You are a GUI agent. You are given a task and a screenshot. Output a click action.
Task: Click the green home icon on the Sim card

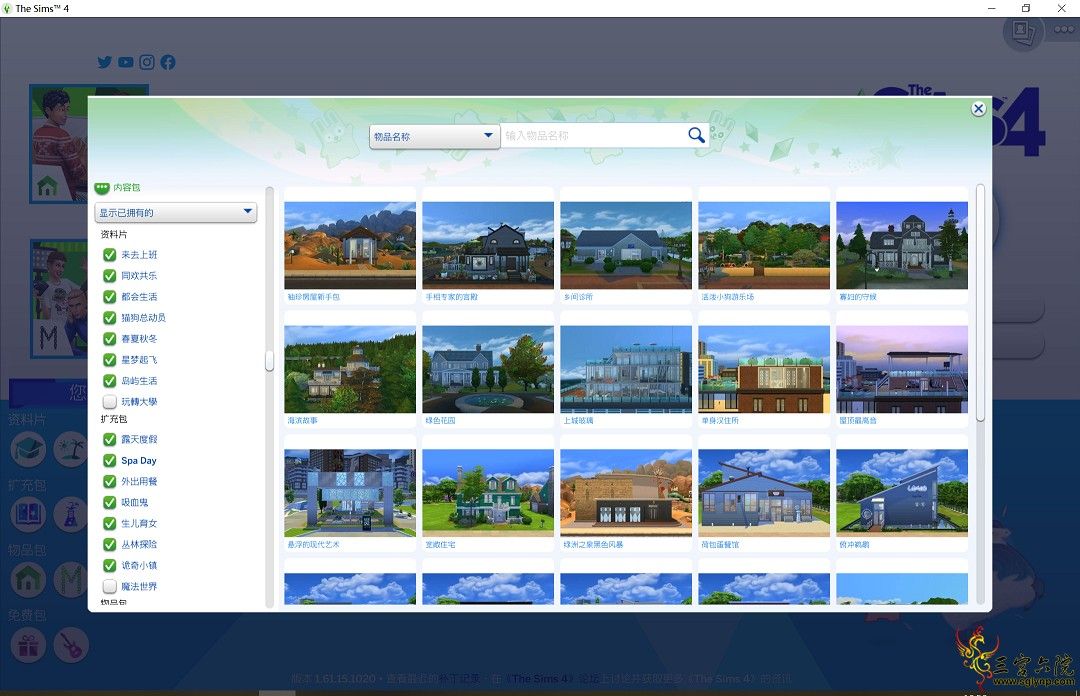point(48,186)
